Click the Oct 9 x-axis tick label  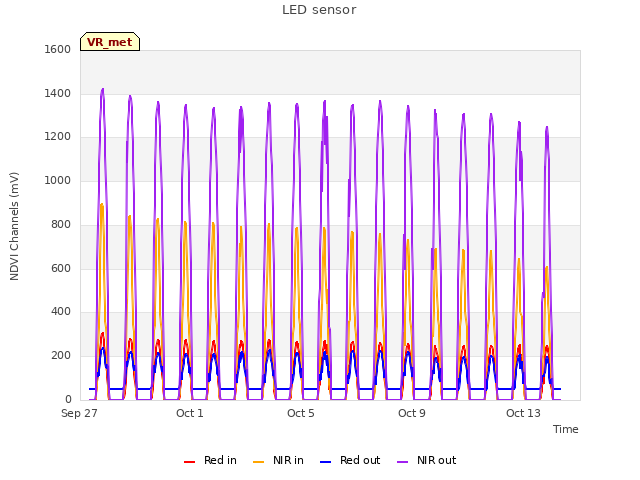[x=412, y=413]
